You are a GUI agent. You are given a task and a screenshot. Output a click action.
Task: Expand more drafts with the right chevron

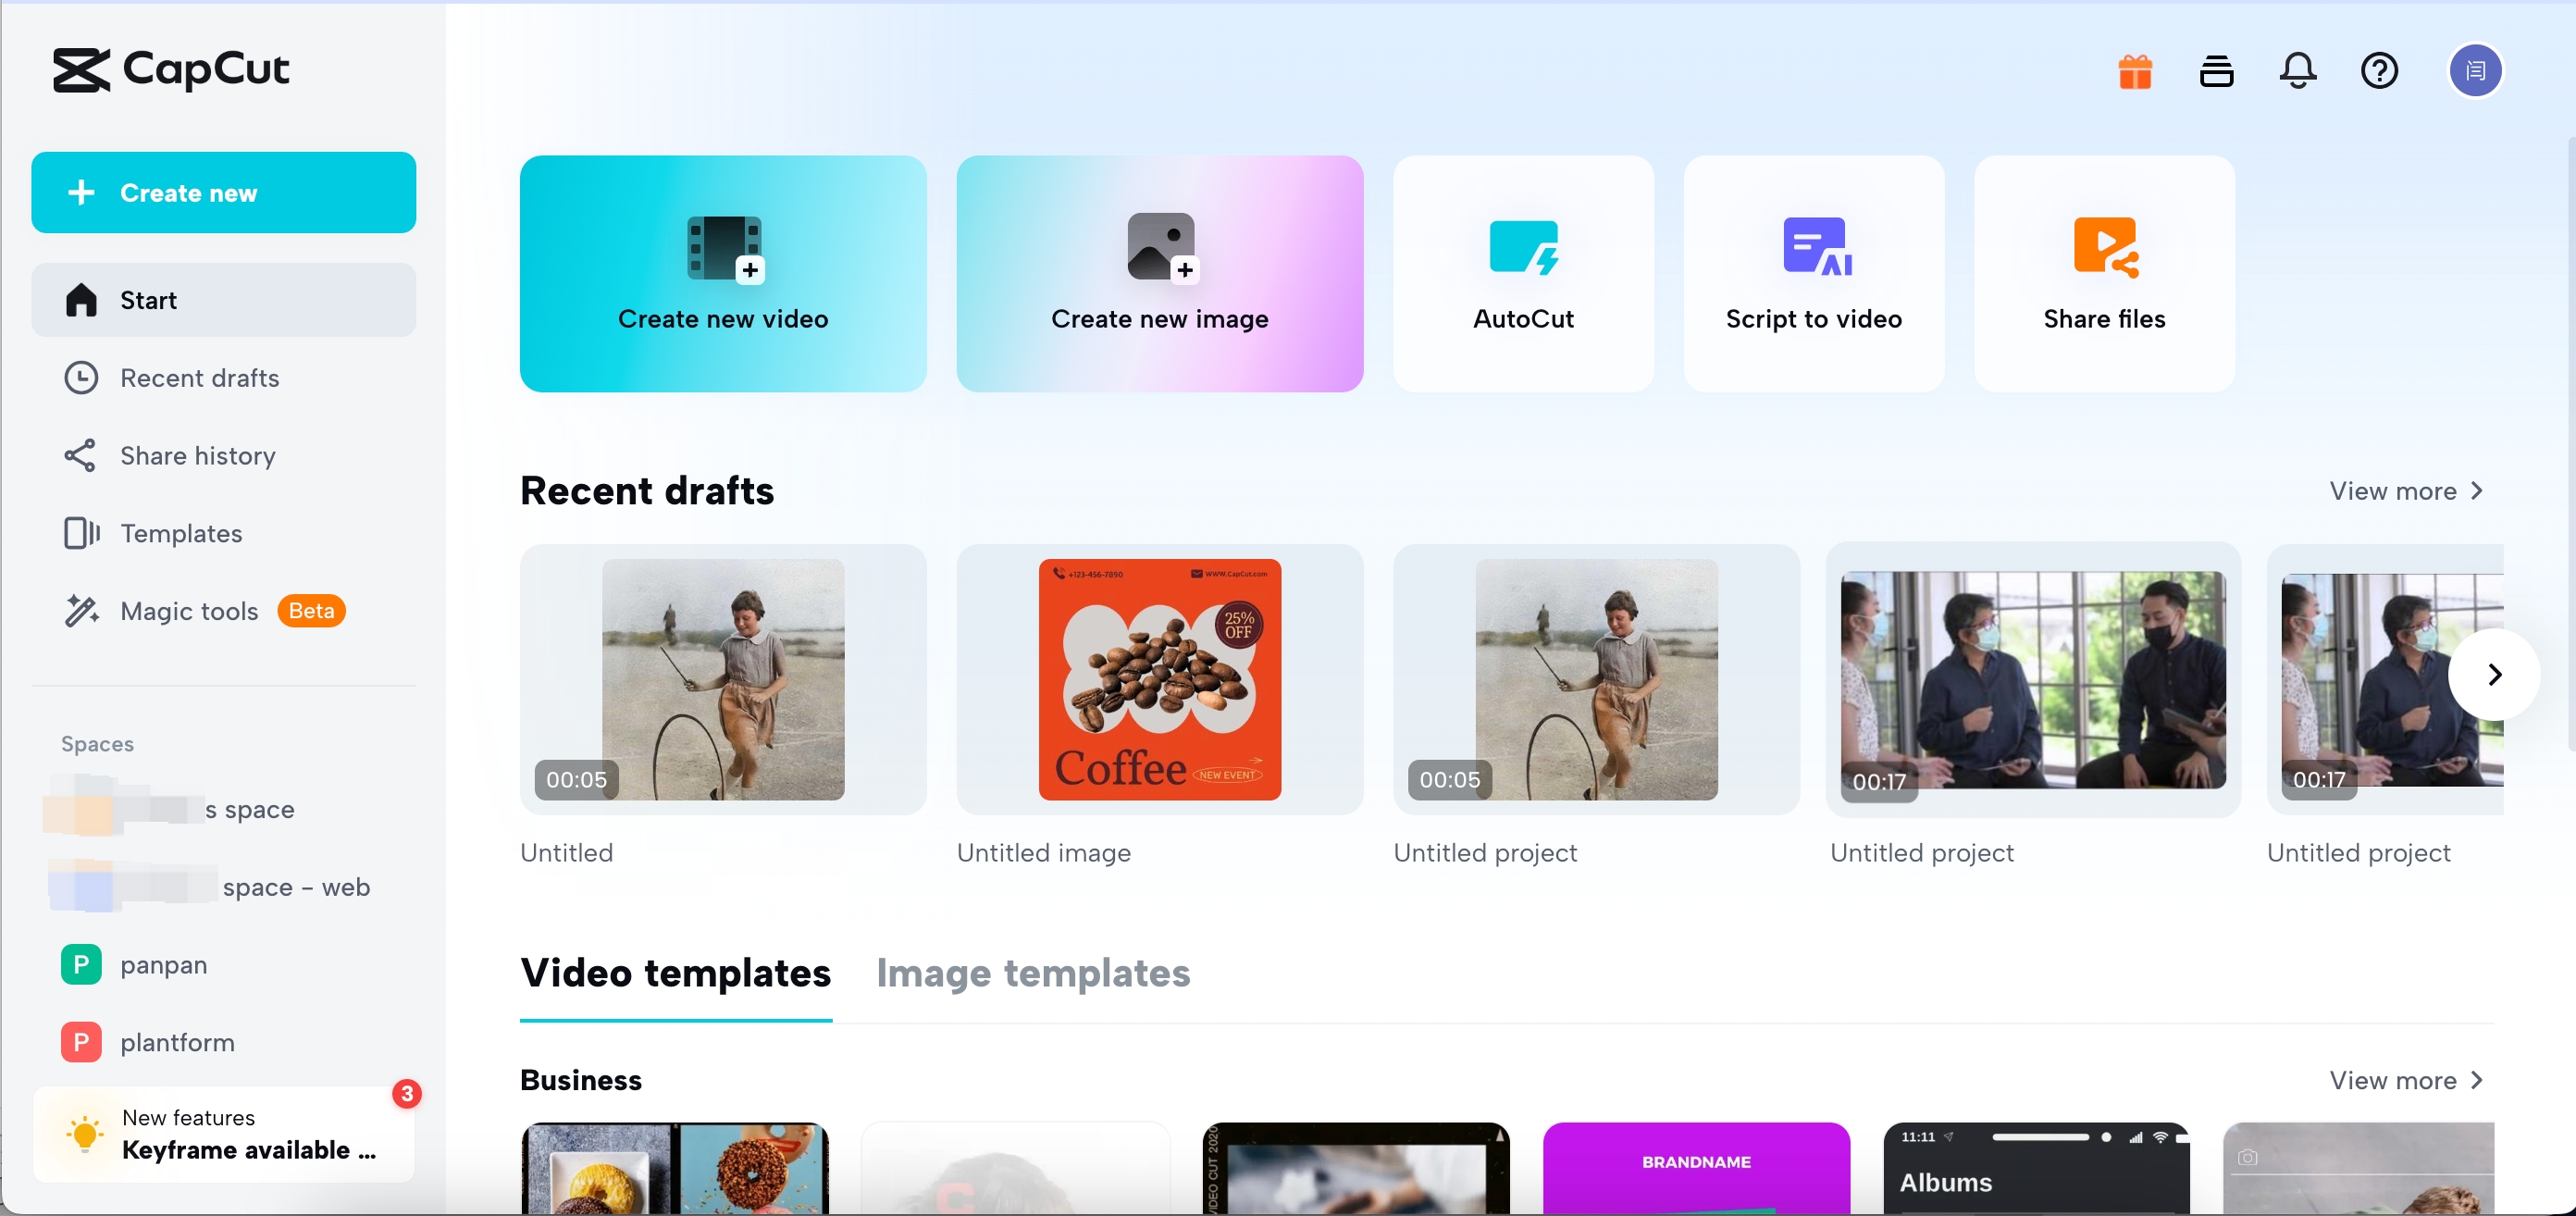[x=2494, y=675]
